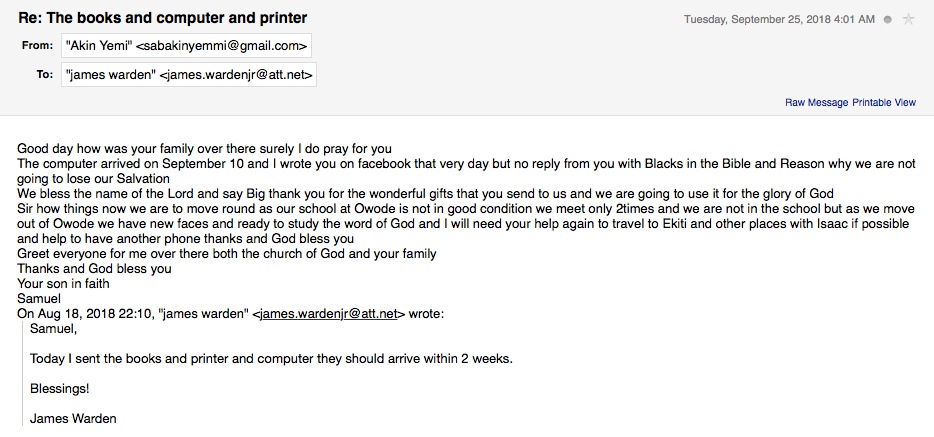Click the "james warden" recipient address chip

click(189, 74)
